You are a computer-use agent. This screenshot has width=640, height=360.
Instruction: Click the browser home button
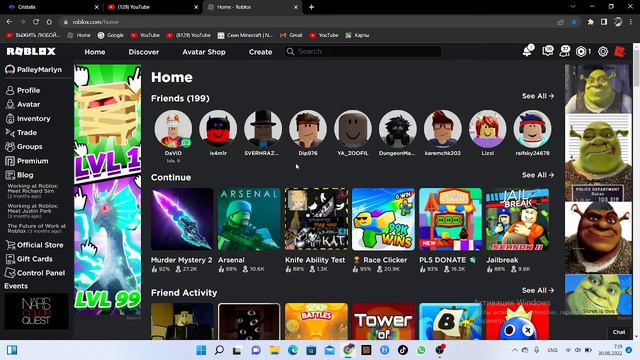coord(49,22)
